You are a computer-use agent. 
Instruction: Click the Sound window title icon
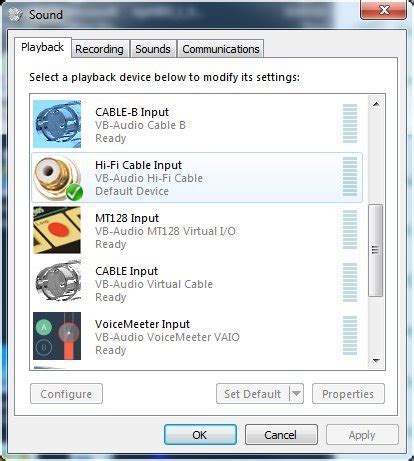pos(15,15)
